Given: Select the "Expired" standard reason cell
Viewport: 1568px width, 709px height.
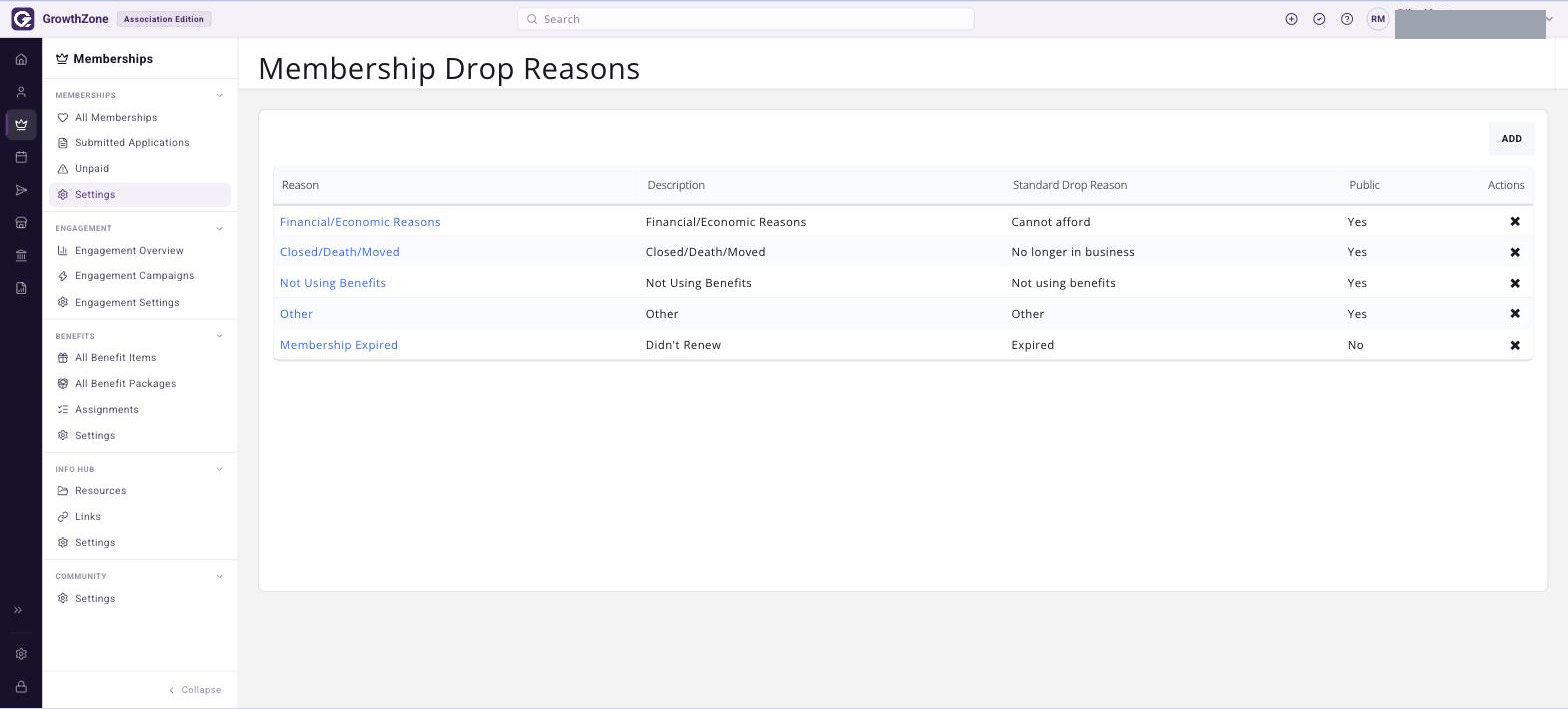Looking at the screenshot, I should click(x=1033, y=345).
